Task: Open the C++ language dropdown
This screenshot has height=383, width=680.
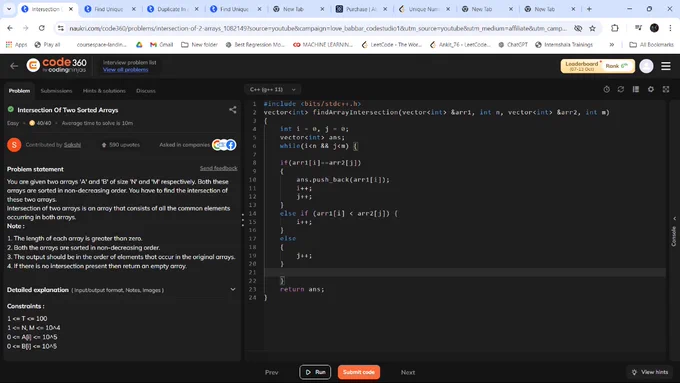Action: [272, 89]
